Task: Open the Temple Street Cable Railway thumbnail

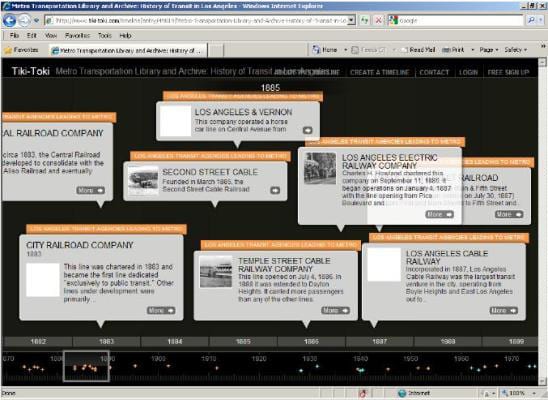Action: click(216, 272)
